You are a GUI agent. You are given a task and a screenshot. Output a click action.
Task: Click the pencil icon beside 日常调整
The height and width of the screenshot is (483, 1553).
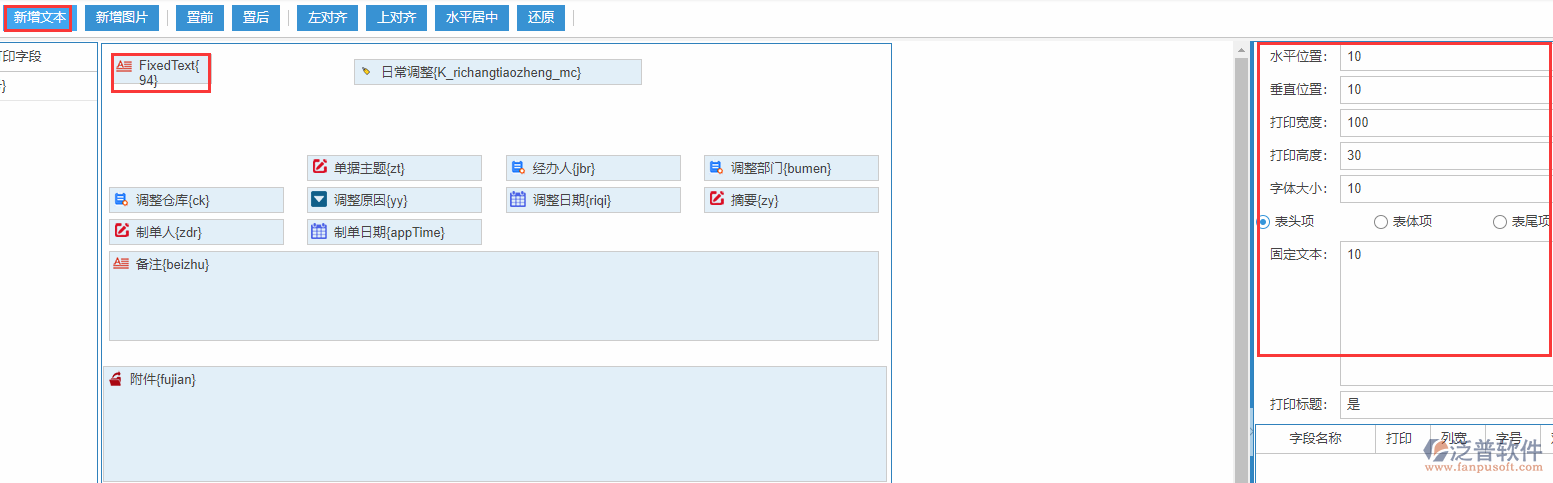(x=366, y=72)
